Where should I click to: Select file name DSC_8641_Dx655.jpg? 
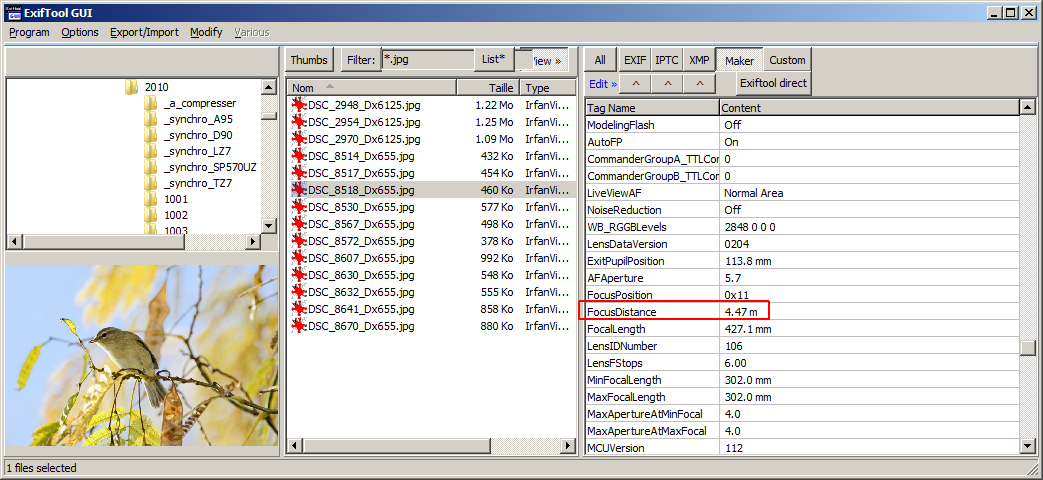click(361, 309)
